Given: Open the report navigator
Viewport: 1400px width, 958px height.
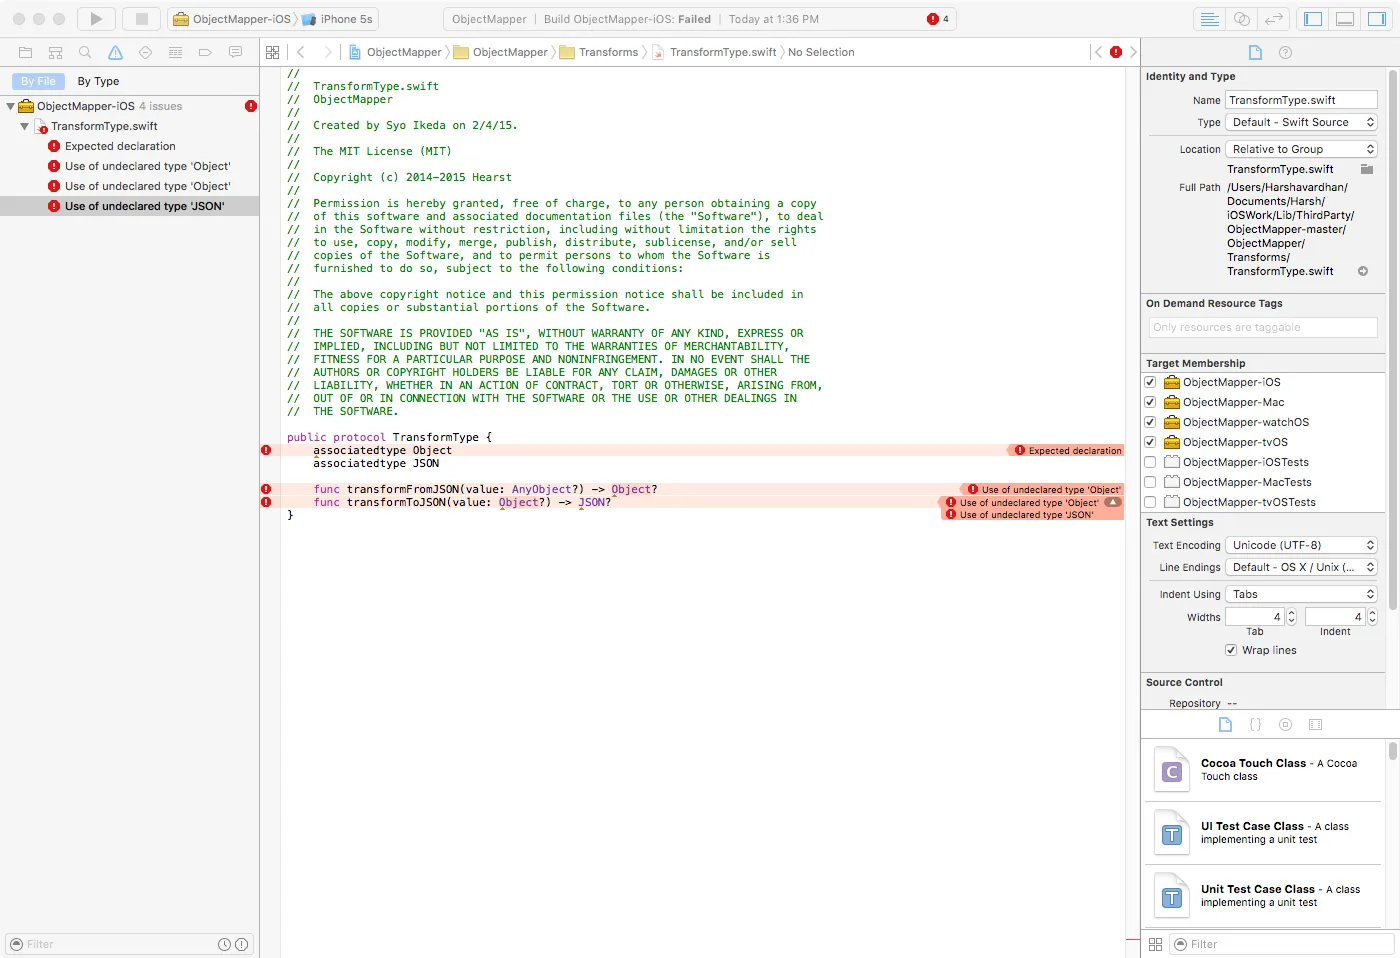Looking at the screenshot, I should click(x=235, y=52).
